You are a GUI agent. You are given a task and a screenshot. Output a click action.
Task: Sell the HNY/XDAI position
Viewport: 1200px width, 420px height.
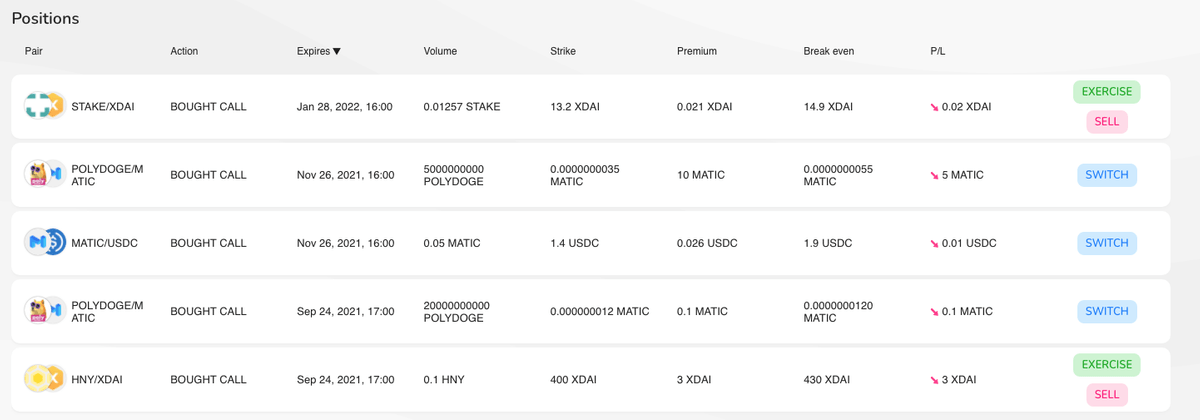(1107, 395)
